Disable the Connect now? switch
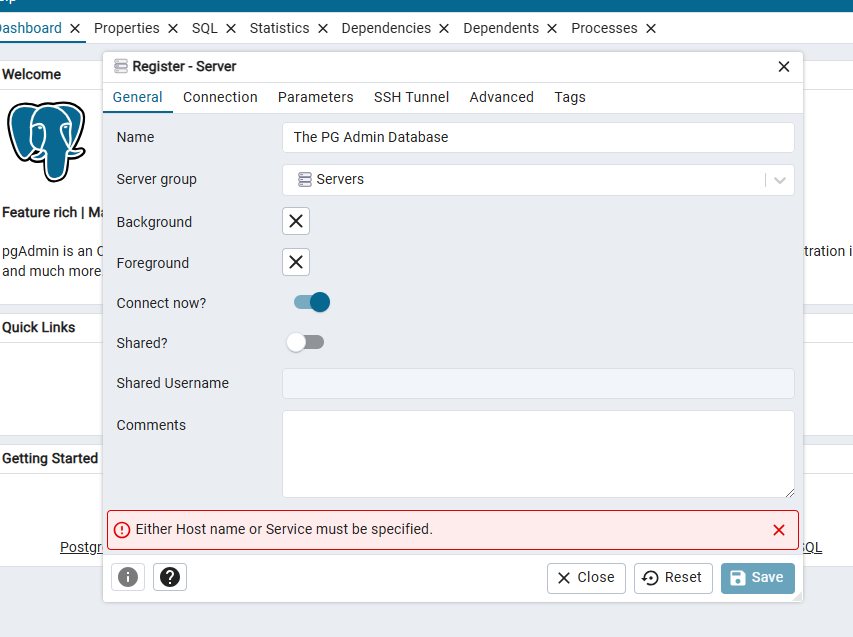Screen dimensions: 853x637 (x=311, y=302)
